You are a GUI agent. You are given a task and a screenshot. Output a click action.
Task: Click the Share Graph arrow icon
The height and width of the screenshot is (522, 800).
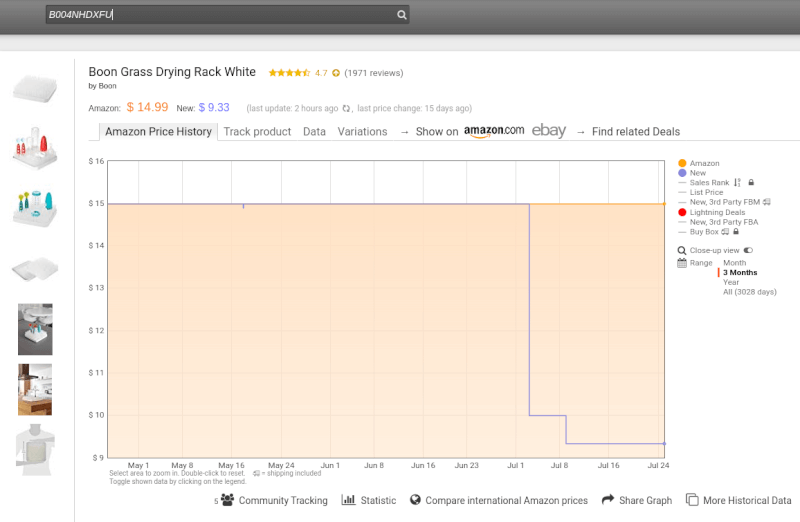pyautogui.click(x=608, y=500)
